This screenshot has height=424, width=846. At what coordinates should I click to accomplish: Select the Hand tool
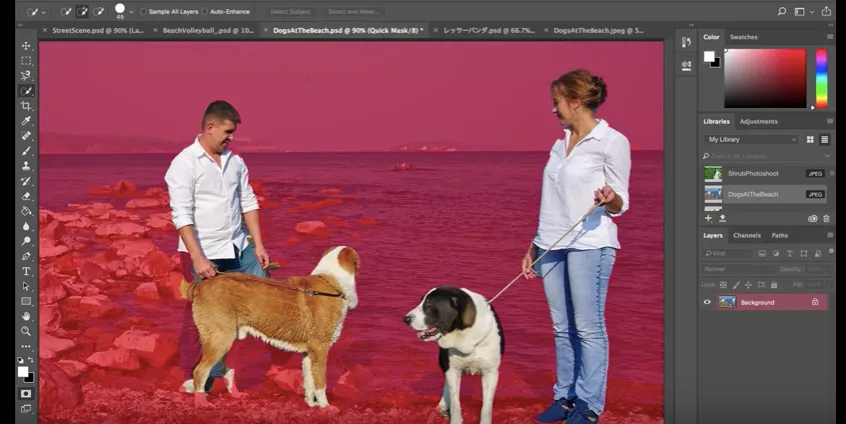[26, 317]
